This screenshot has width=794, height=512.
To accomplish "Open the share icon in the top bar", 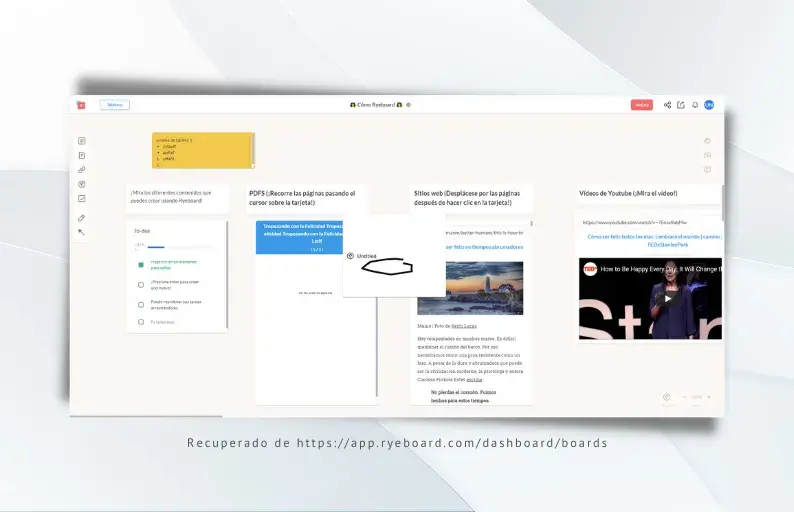I will 667,105.
